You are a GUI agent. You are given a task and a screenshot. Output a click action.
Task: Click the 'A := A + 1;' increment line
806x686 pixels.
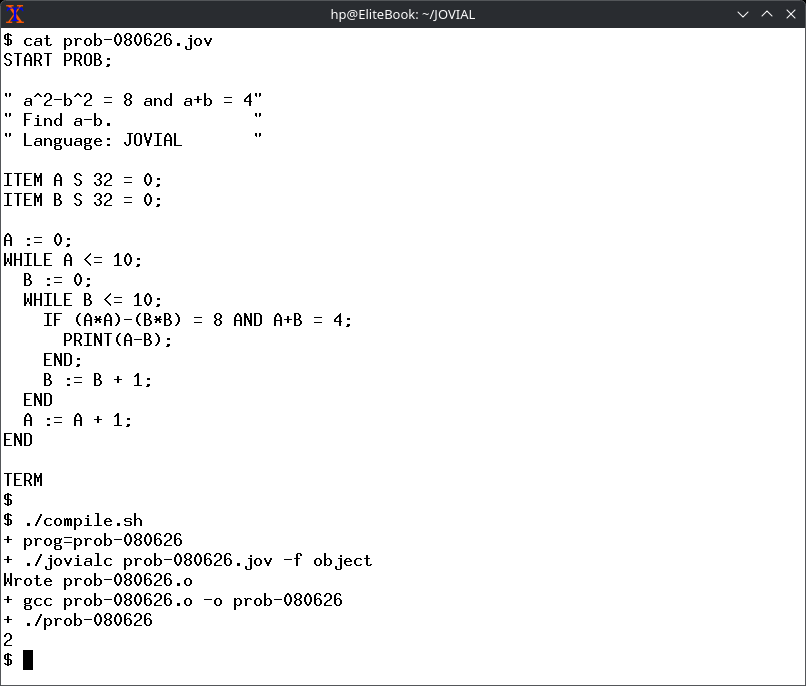coord(78,420)
